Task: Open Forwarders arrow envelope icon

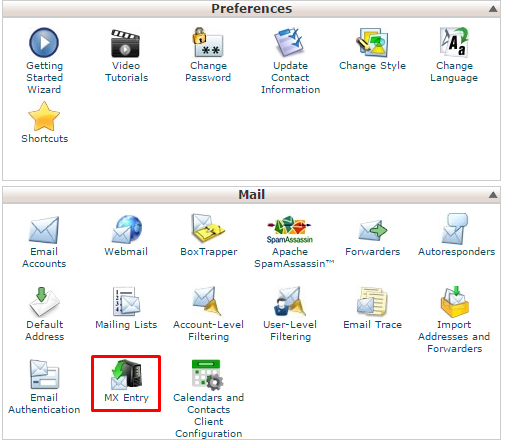Action: (x=373, y=230)
